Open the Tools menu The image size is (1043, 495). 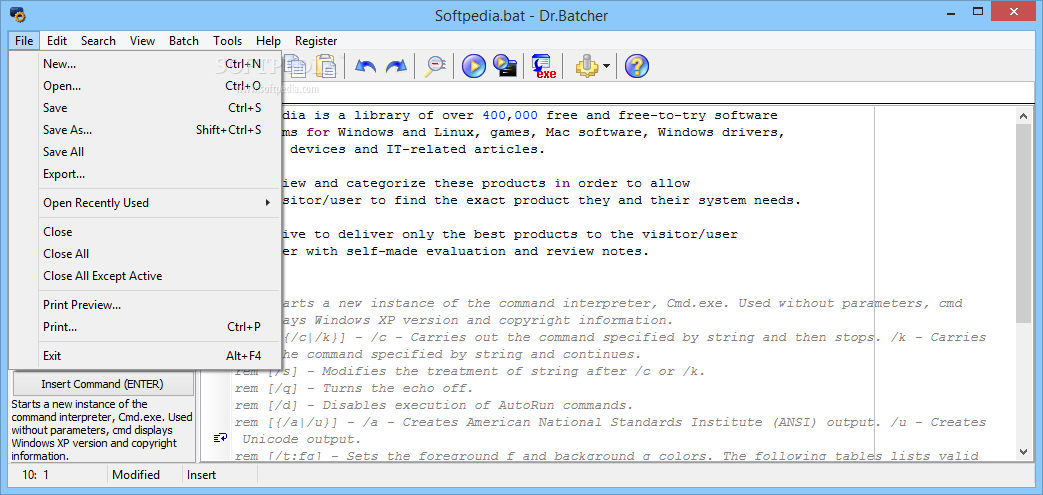(x=227, y=41)
